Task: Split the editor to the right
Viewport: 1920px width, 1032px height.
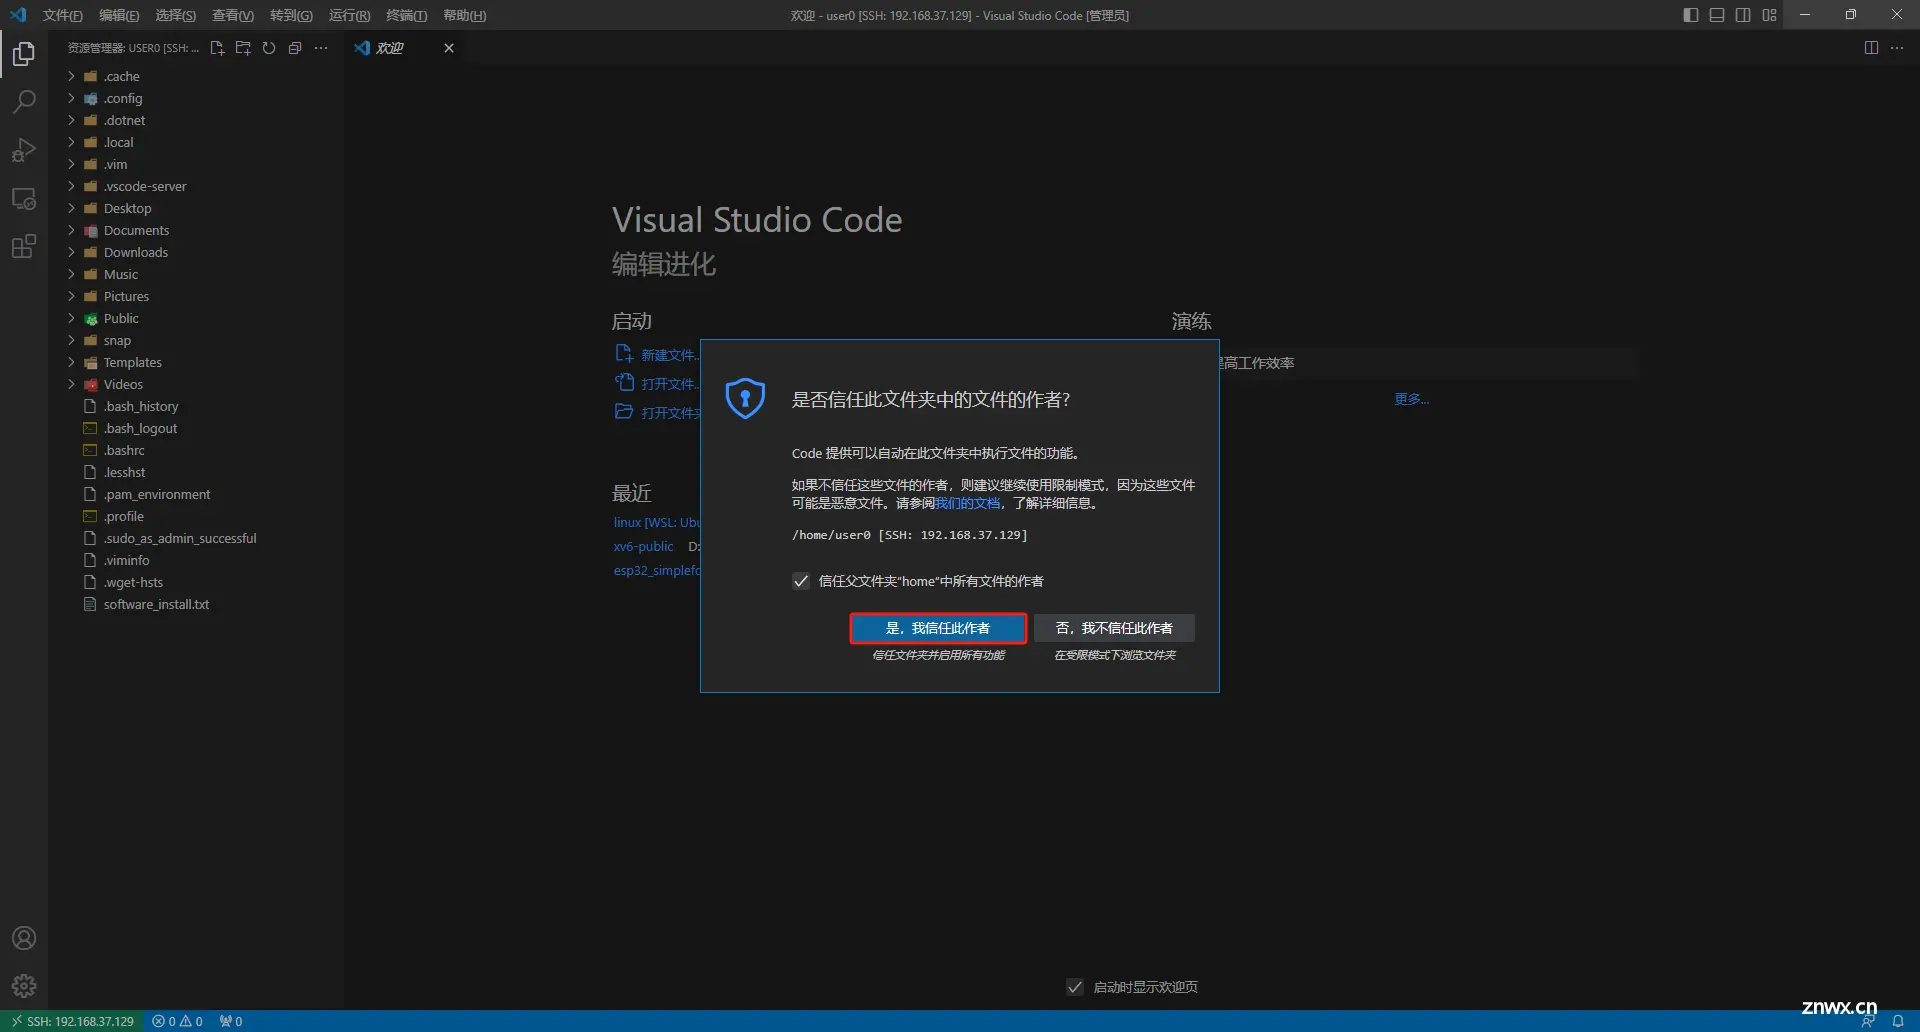Action: click(x=1871, y=48)
